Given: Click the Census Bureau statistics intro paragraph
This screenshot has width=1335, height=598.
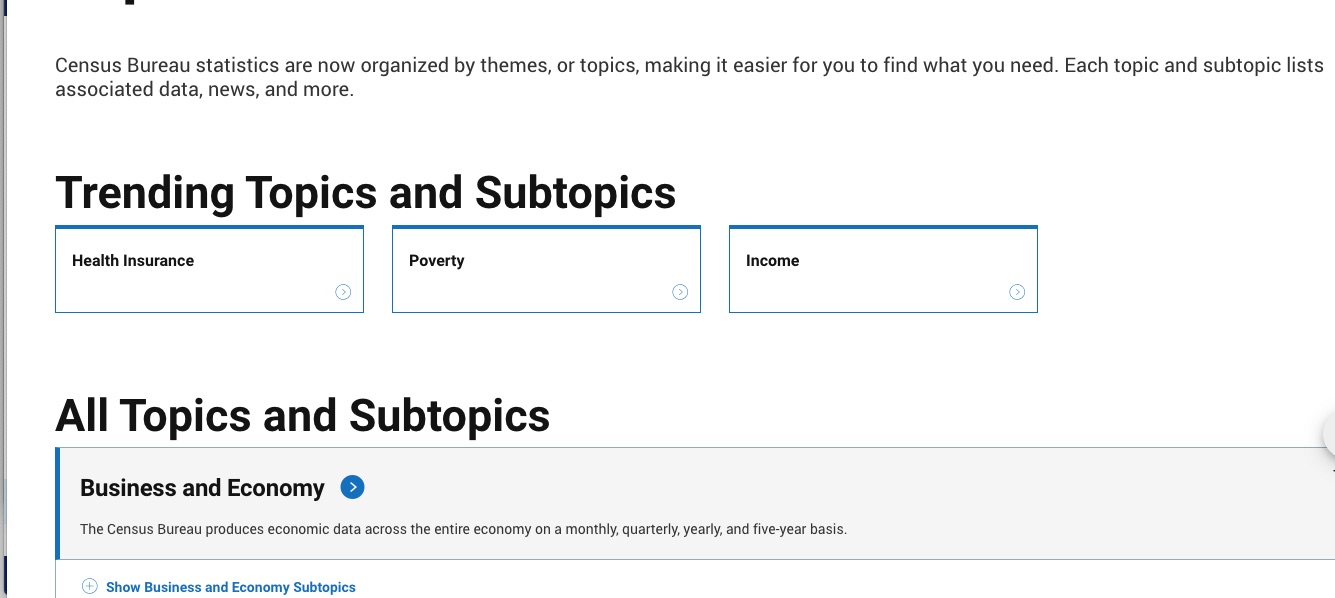Looking at the screenshot, I should pyautogui.click(x=688, y=77).
